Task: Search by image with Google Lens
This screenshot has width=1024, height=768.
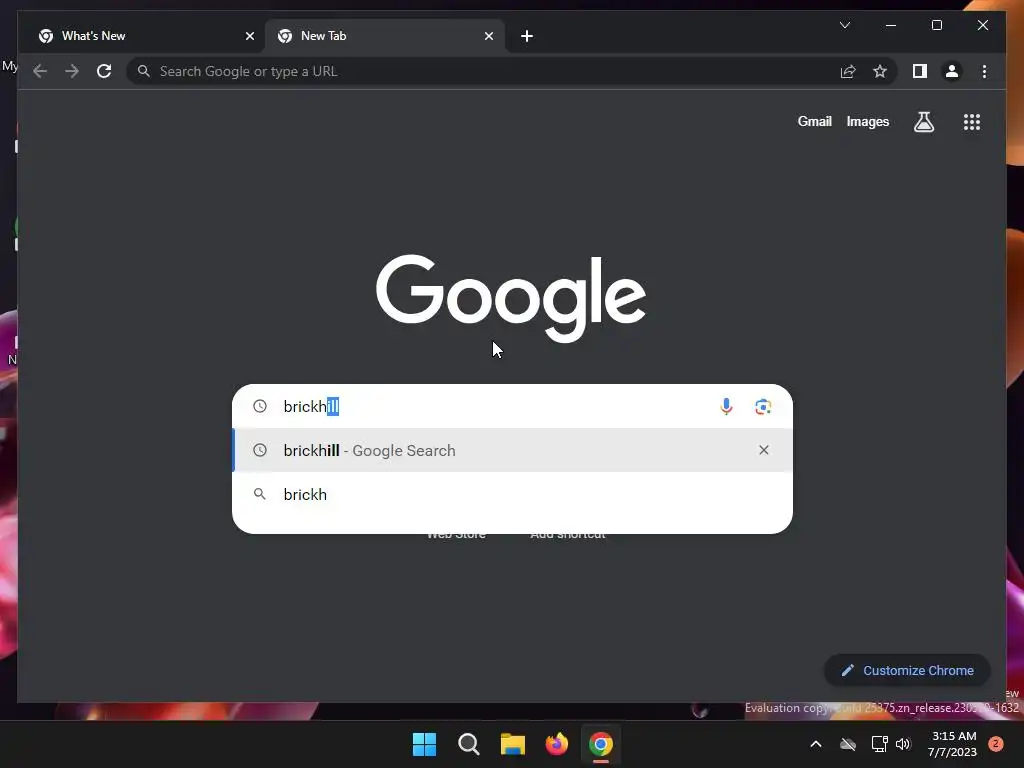Action: (x=763, y=407)
